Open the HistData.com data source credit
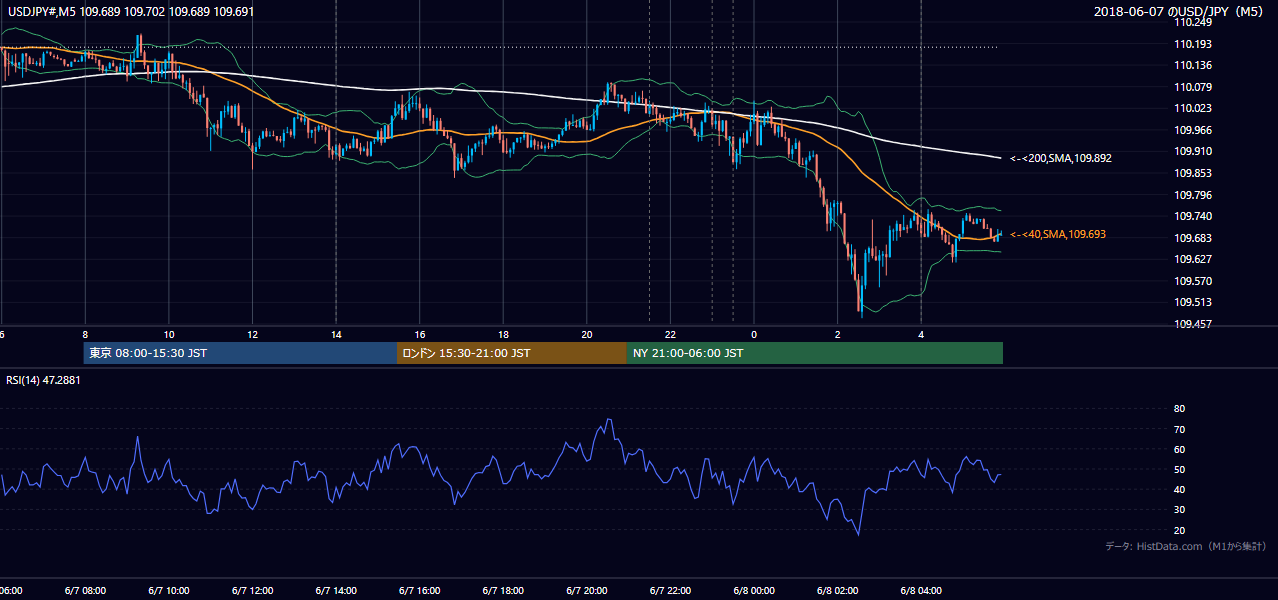The image size is (1278, 600). pyautogui.click(x=1186, y=546)
